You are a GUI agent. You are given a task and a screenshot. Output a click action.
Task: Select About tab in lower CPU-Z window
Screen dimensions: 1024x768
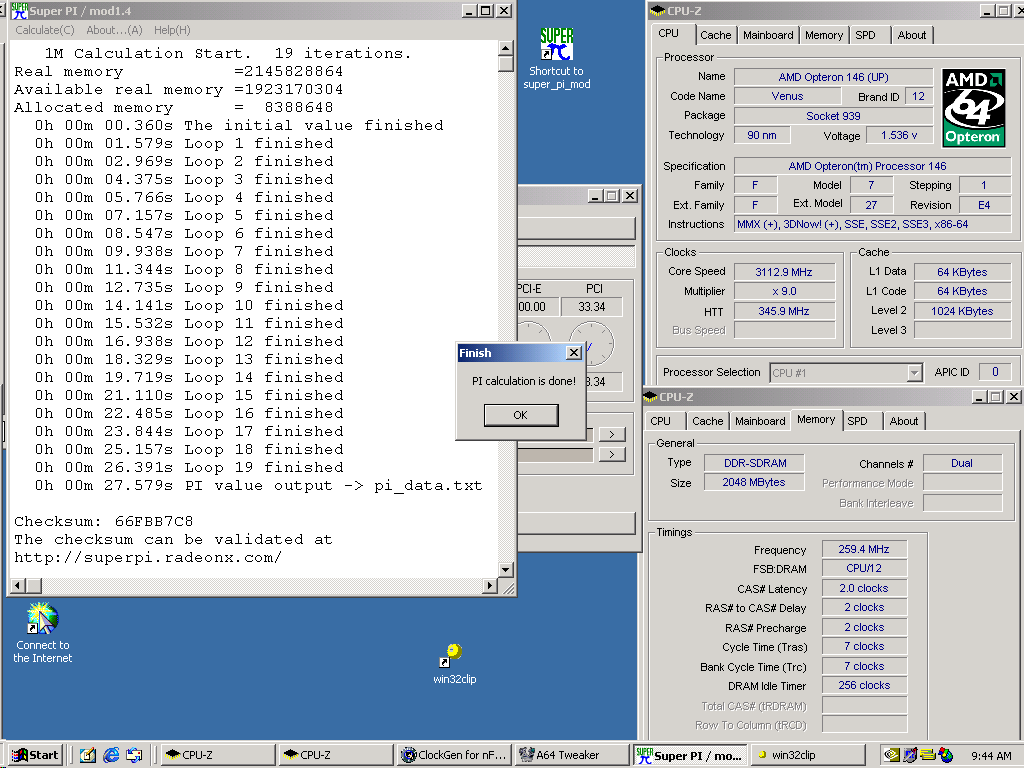[x=904, y=421]
